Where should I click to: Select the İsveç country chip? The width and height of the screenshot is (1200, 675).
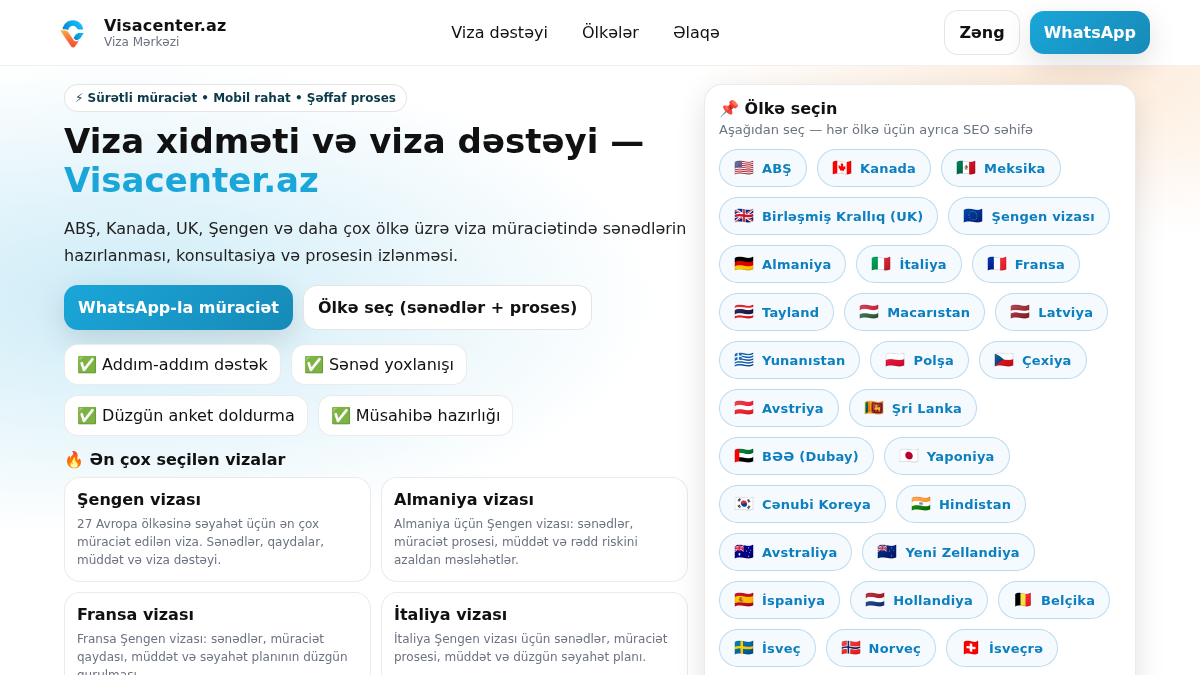click(x=767, y=648)
